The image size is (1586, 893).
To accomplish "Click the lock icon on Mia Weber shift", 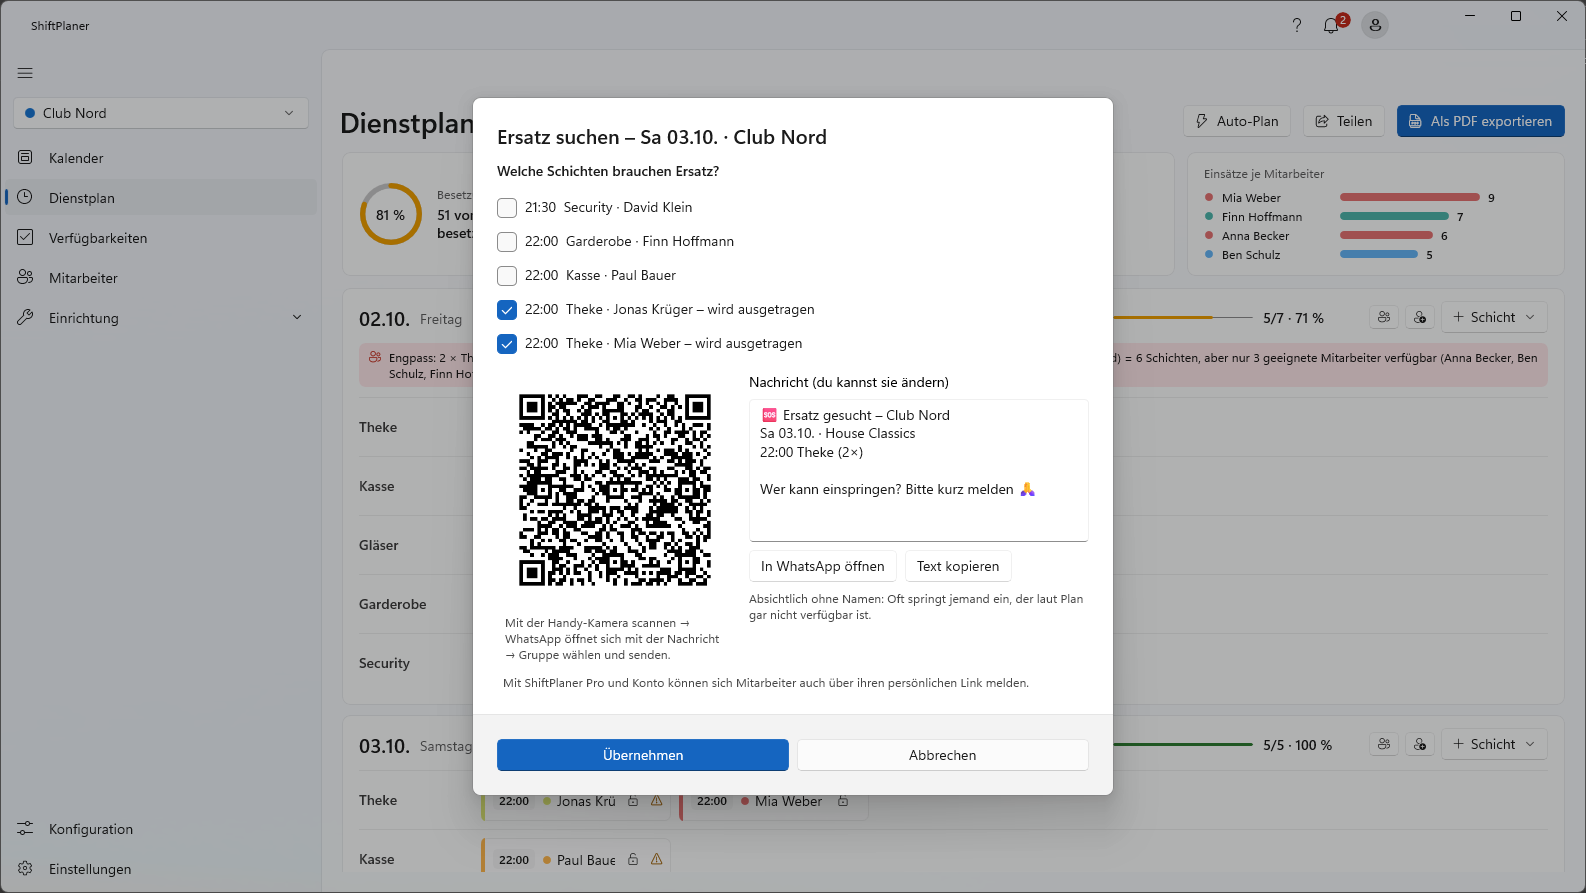I will 843,801.
